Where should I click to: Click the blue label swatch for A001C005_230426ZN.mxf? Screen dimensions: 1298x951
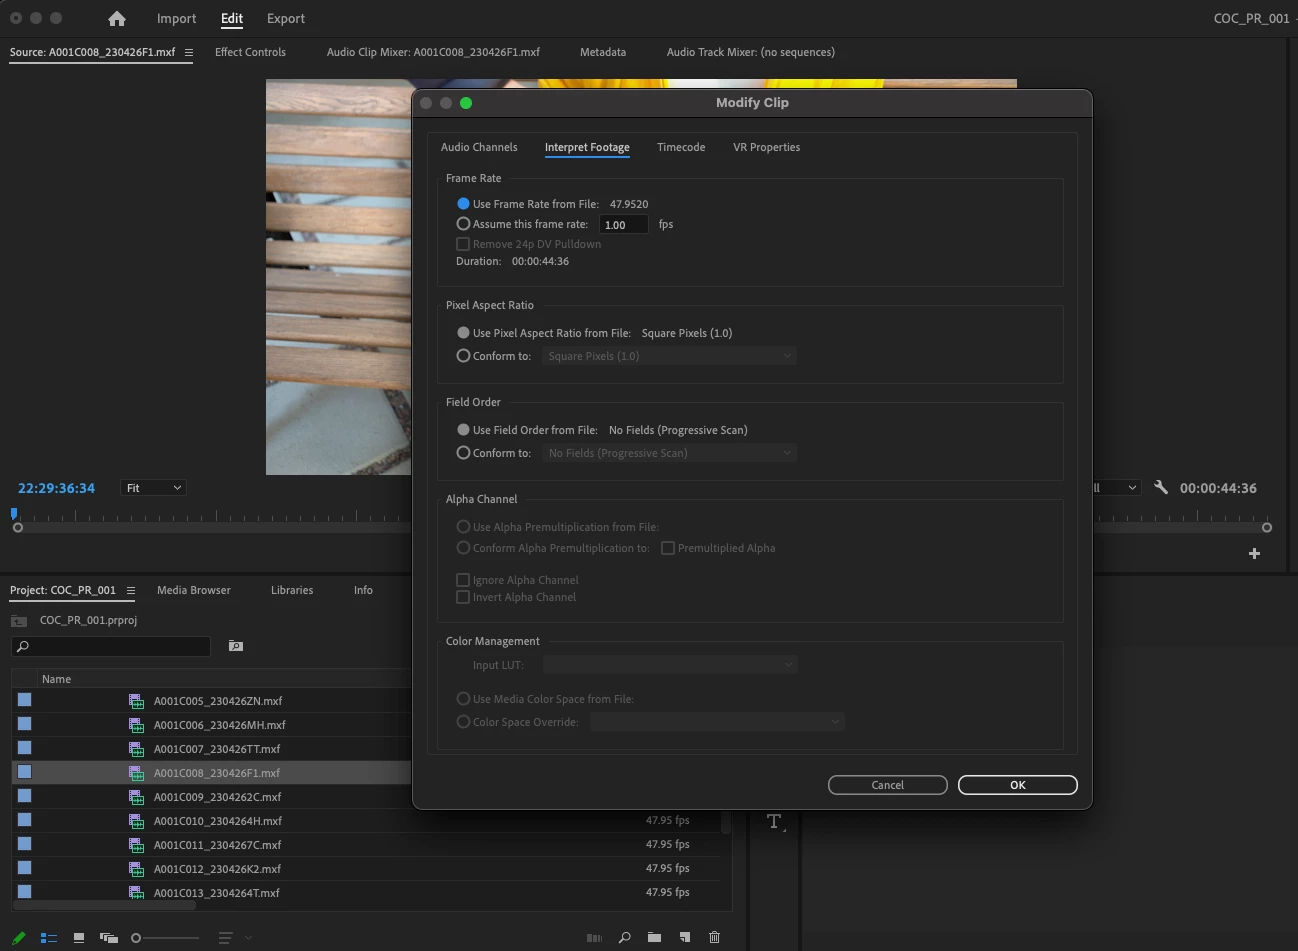(25, 700)
